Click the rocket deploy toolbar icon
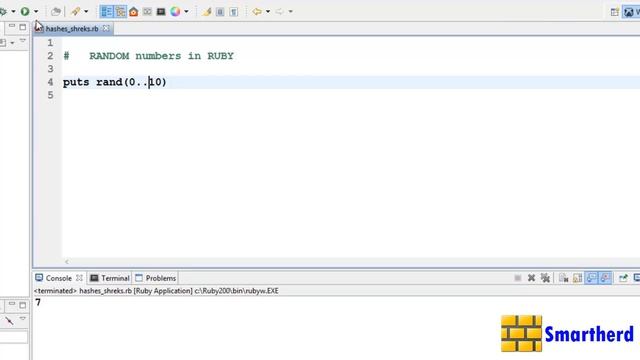The image size is (640, 360). [x=76, y=11]
